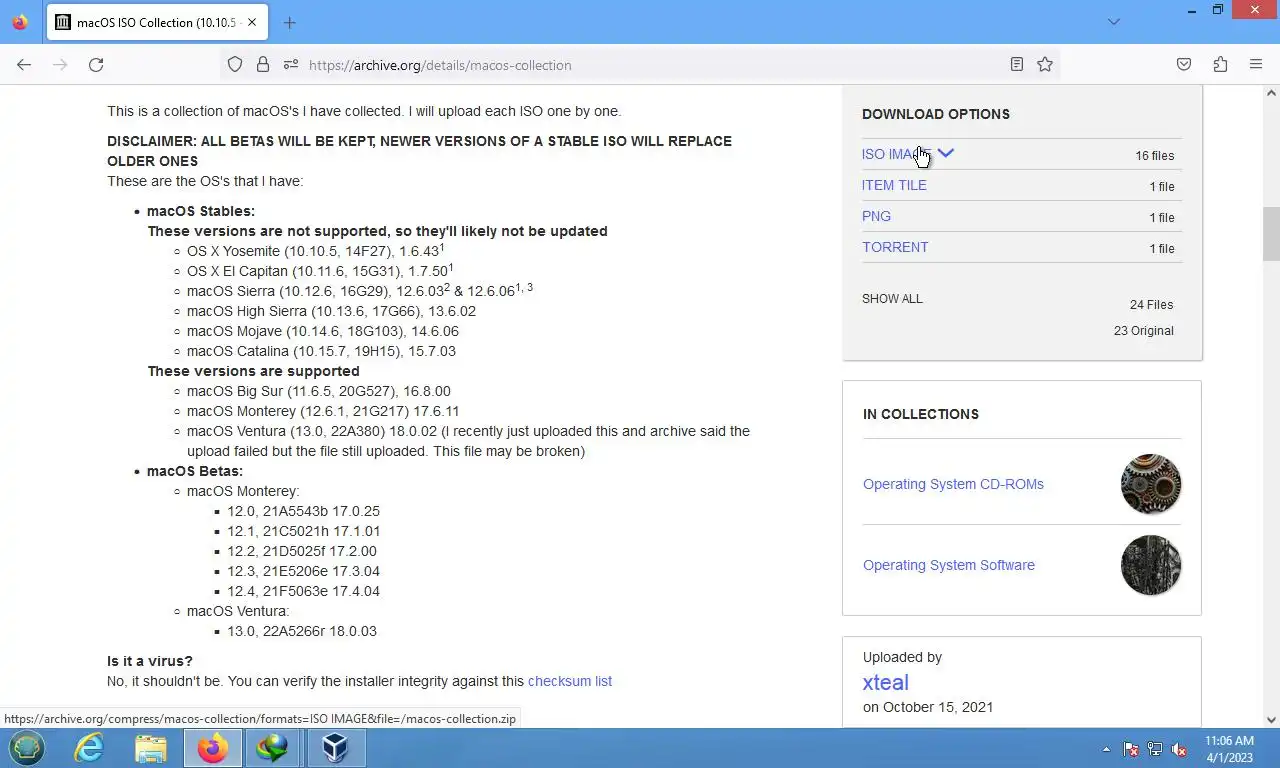Click the address bar URL field
Viewport: 1280px width, 768px height.
click(640, 64)
